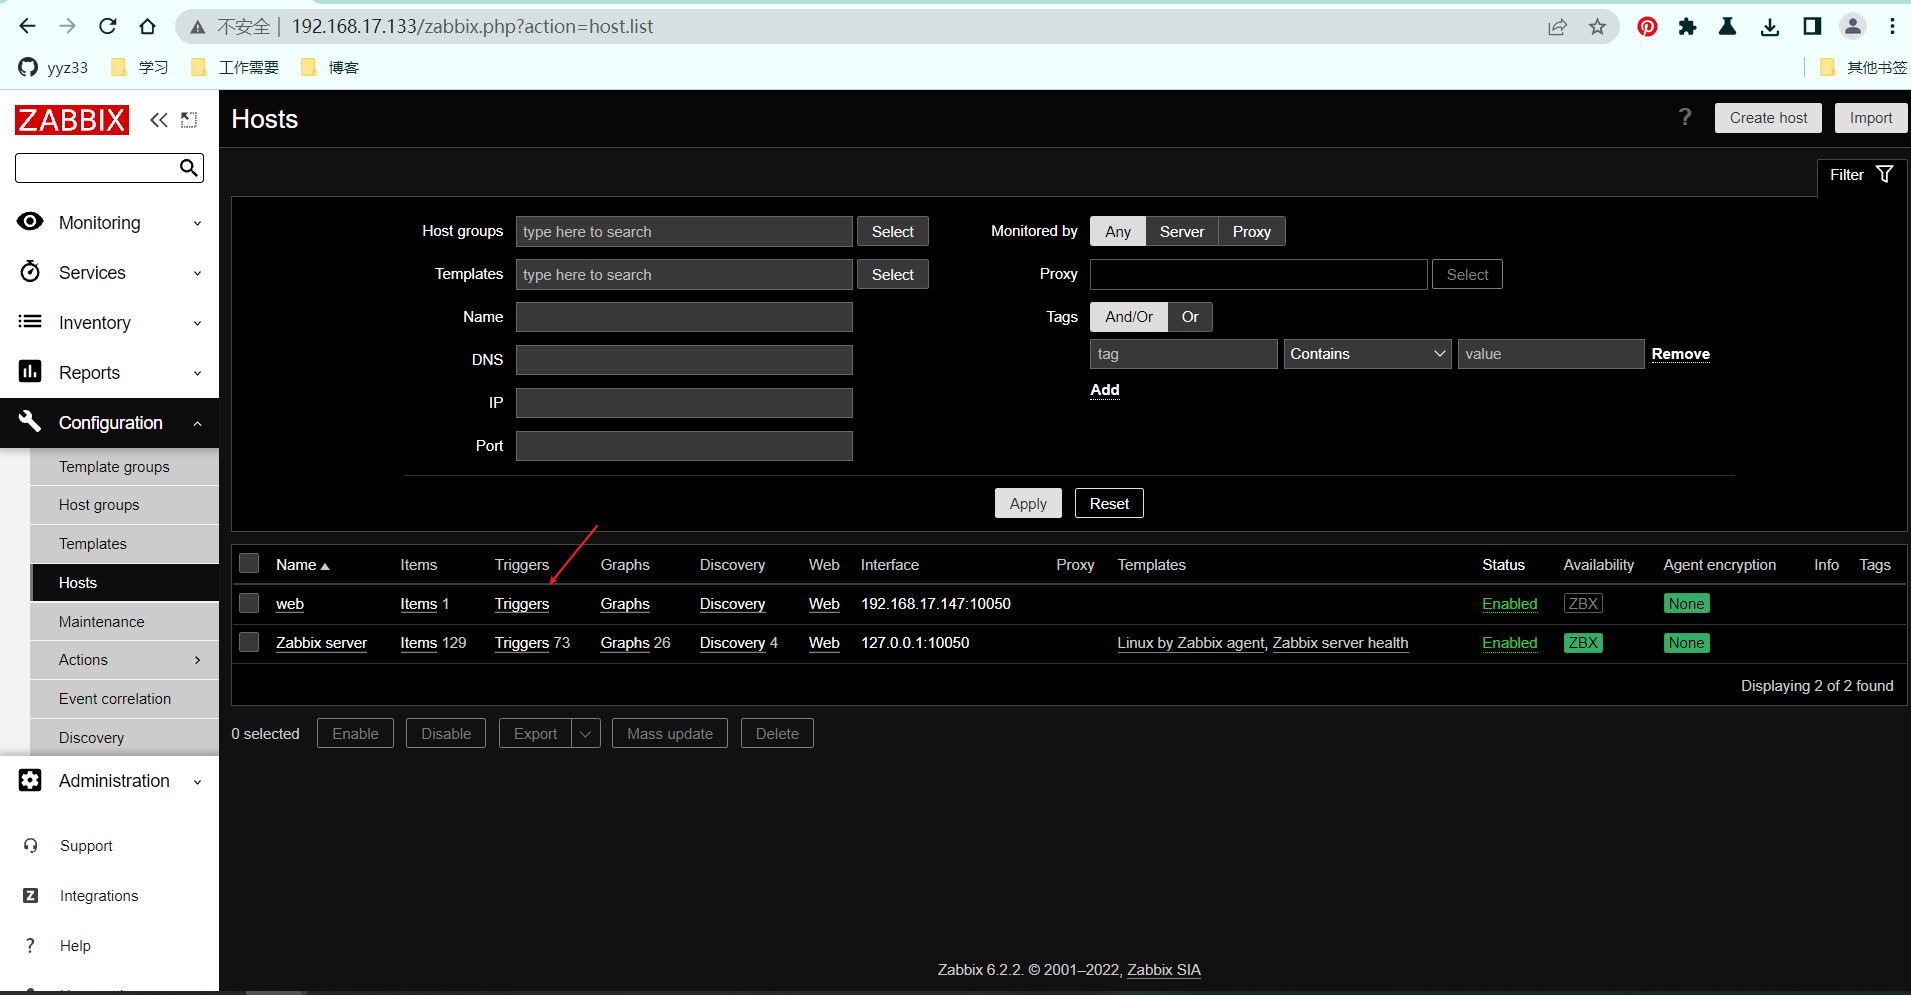Expand the Monitoring menu chevron
Screen dimensions: 1911x995
click(198, 223)
